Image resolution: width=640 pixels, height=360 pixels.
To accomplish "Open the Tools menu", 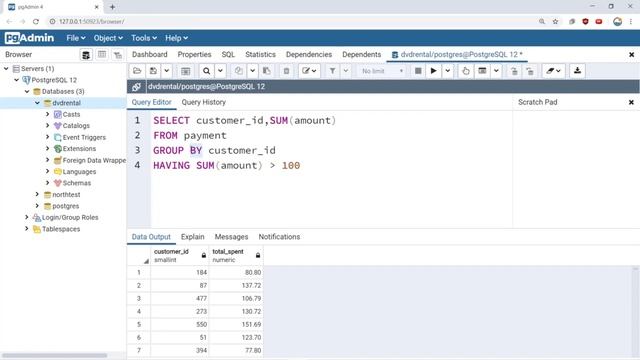I will coord(144,38).
